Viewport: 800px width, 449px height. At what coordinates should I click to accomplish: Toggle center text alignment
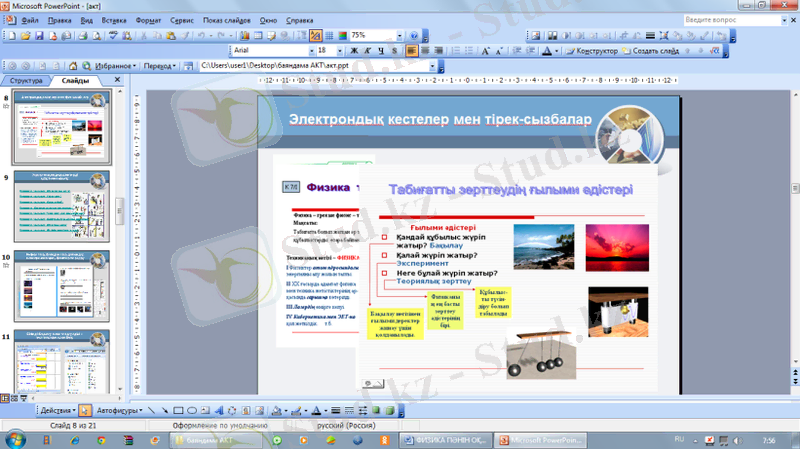tap(424, 50)
